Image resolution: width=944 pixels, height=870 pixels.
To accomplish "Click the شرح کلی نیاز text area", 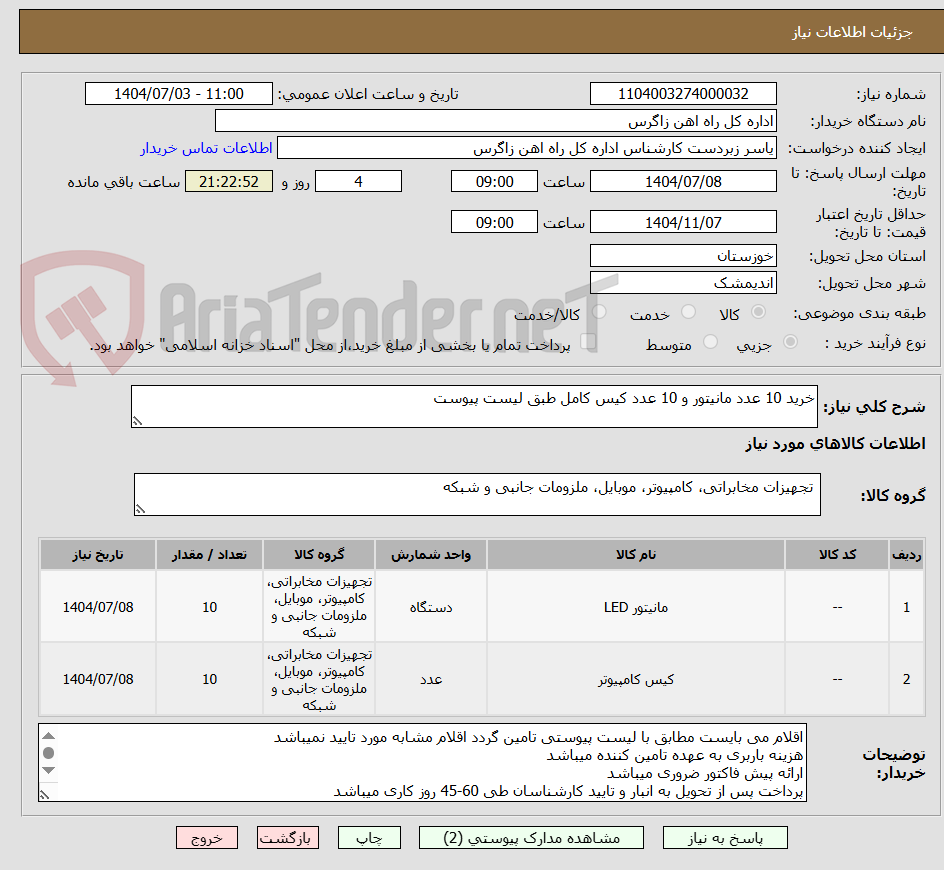I will [474, 406].
